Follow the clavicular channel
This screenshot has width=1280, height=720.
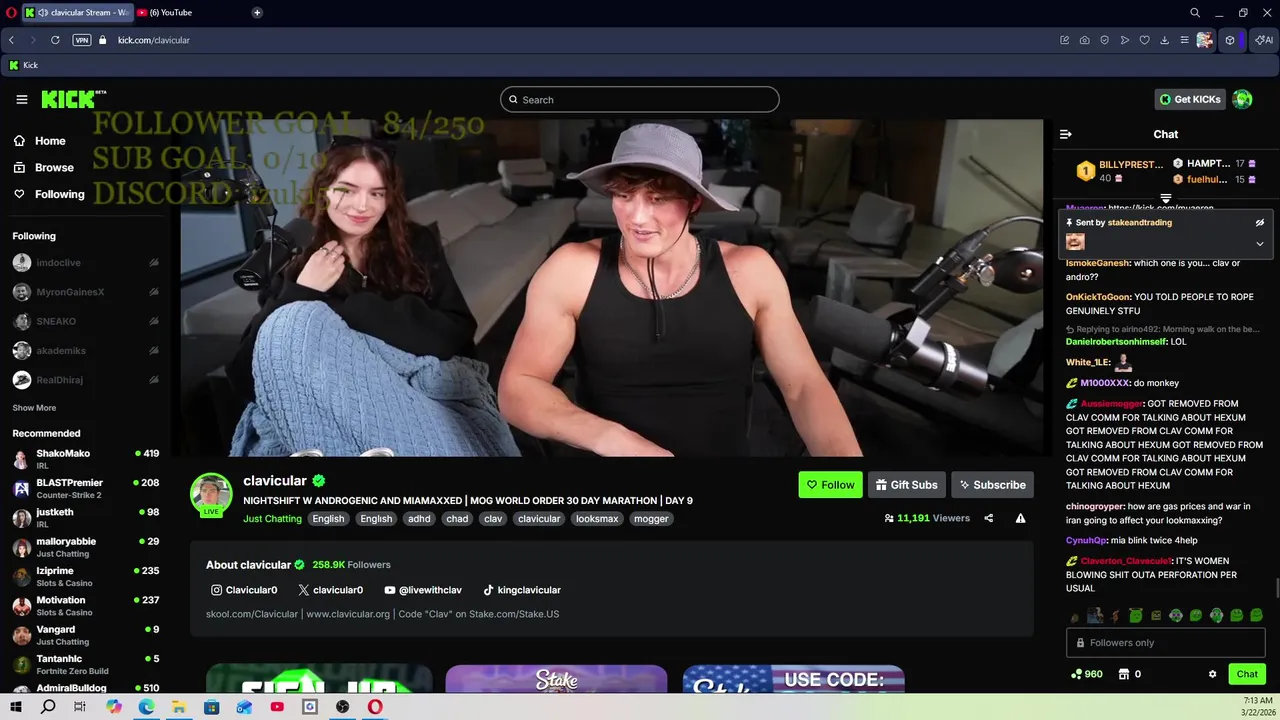(x=830, y=485)
